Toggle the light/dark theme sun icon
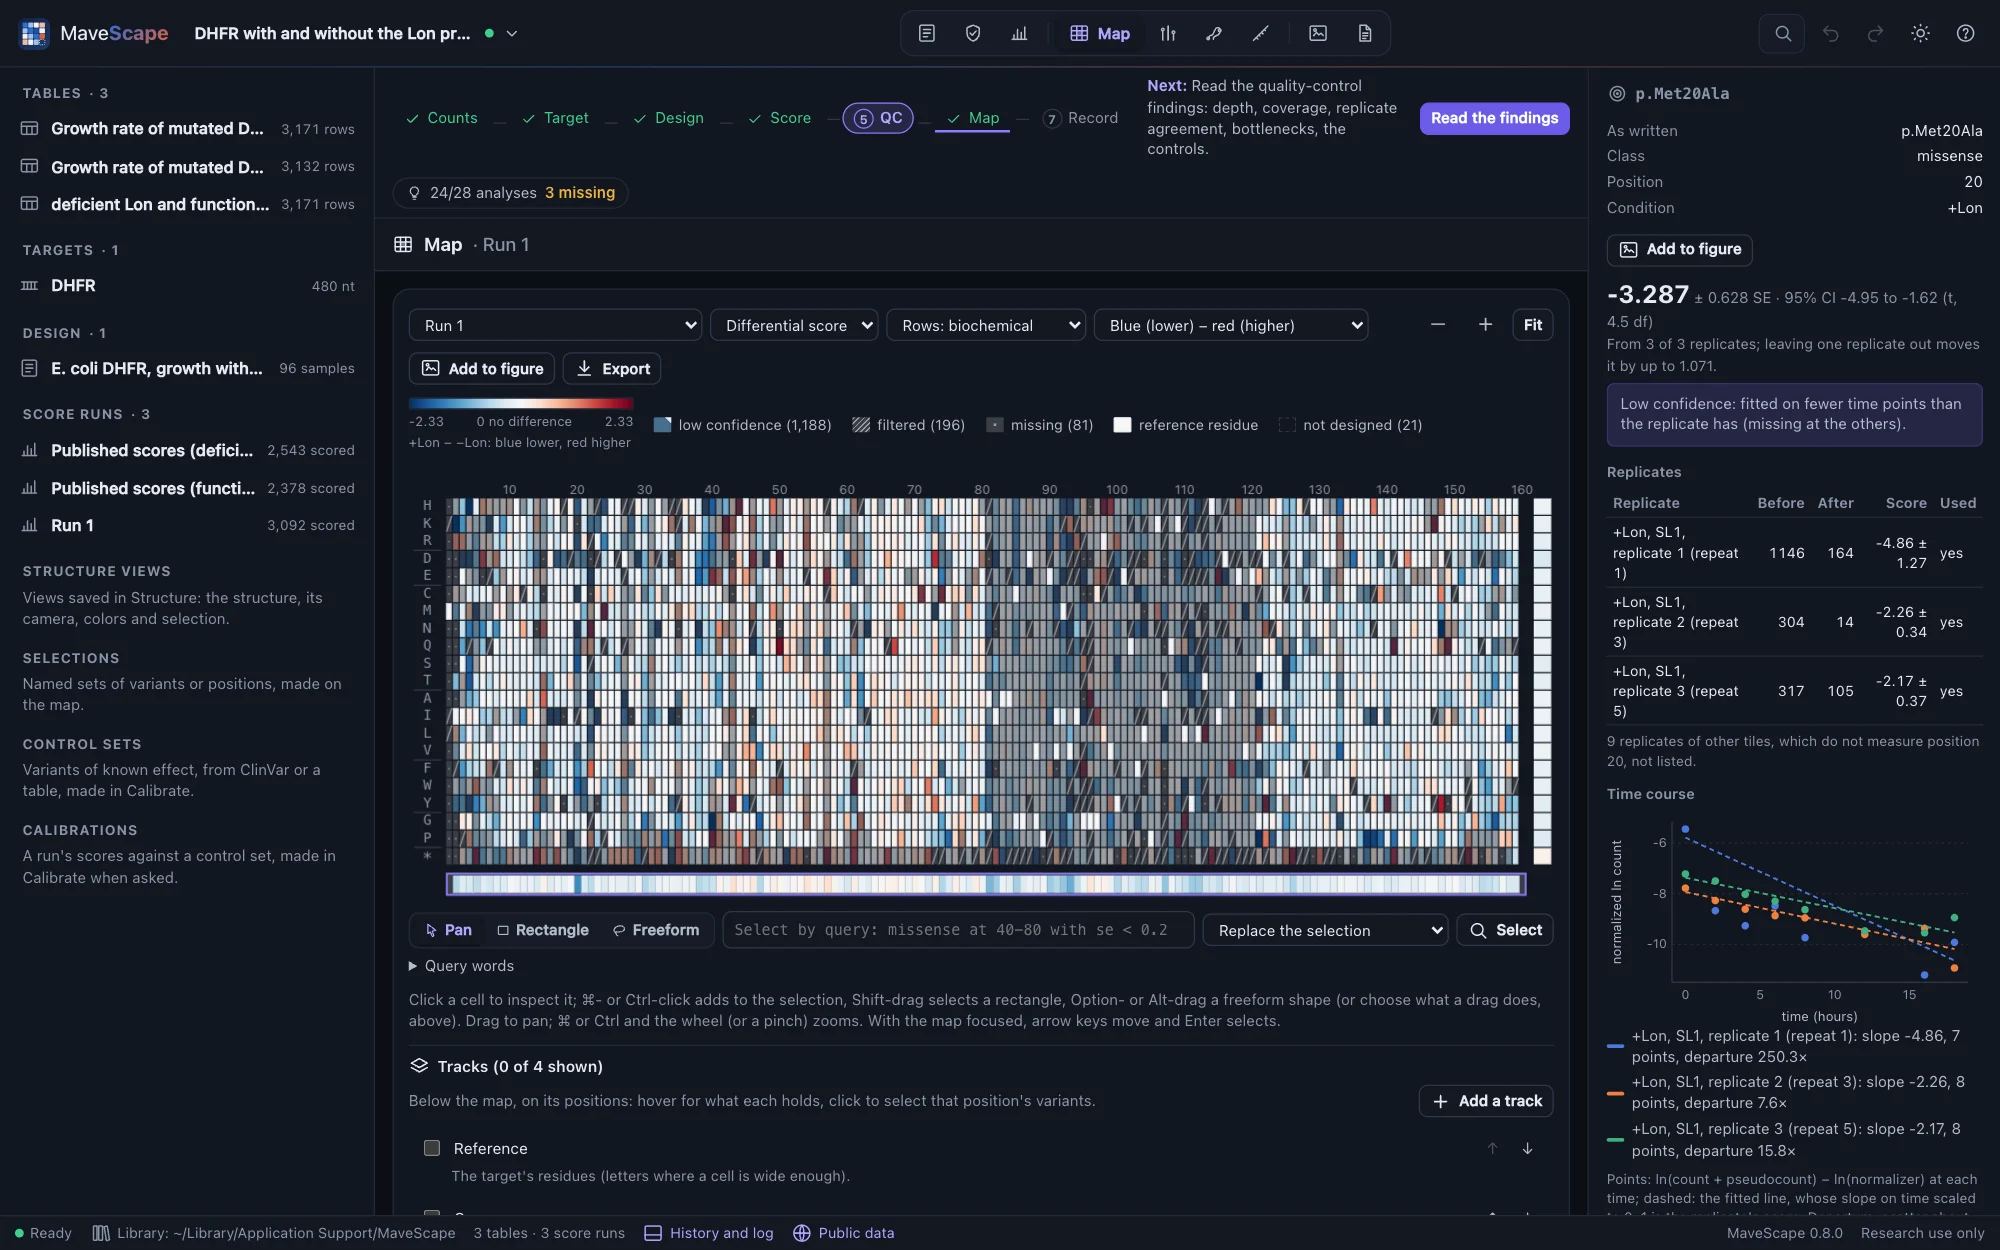Viewport: 2000px width, 1250px height. pos(1920,33)
